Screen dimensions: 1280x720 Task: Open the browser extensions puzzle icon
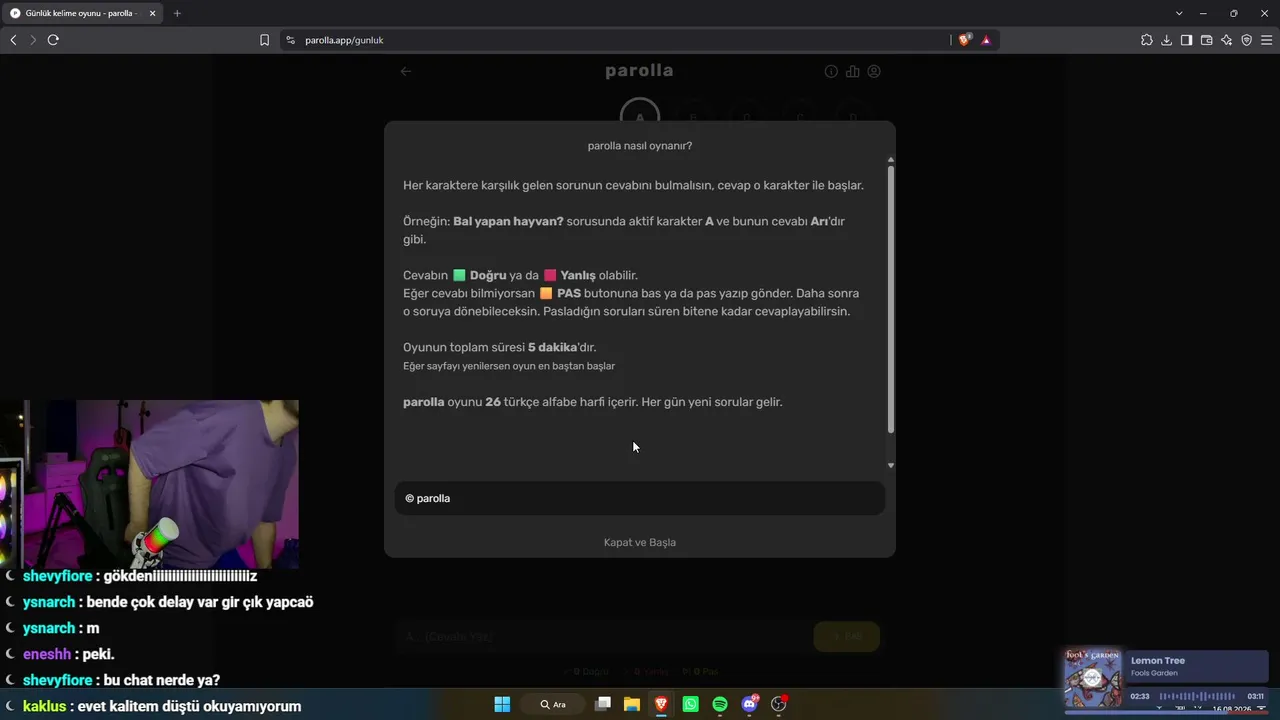coord(1147,40)
